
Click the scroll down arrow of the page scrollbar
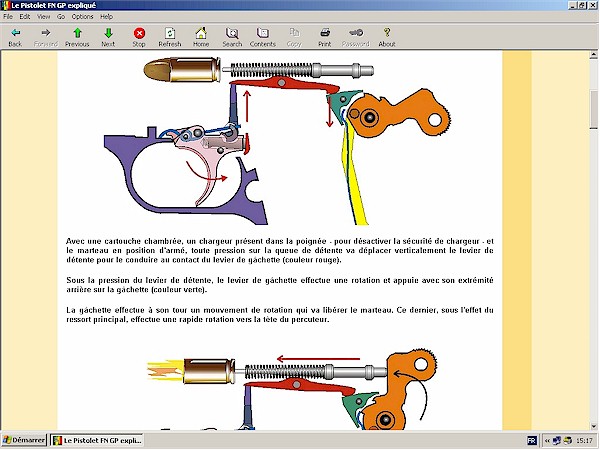(x=593, y=424)
